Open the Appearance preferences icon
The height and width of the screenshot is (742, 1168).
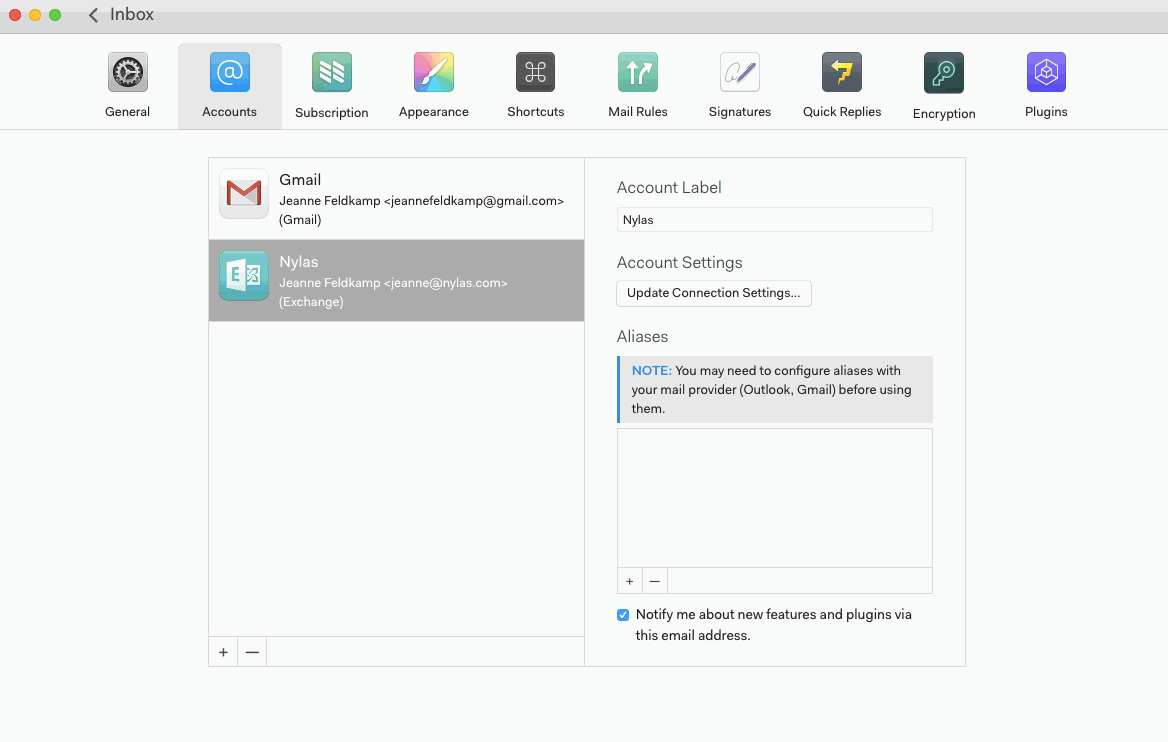click(x=434, y=74)
